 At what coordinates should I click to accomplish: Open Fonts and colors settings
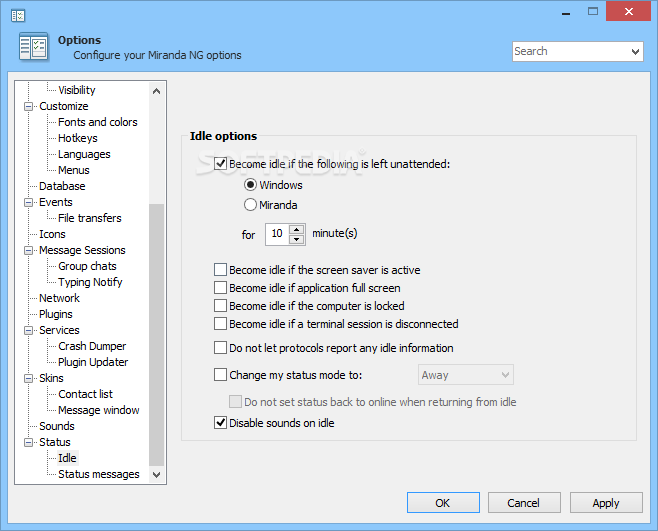pyautogui.click(x=97, y=122)
